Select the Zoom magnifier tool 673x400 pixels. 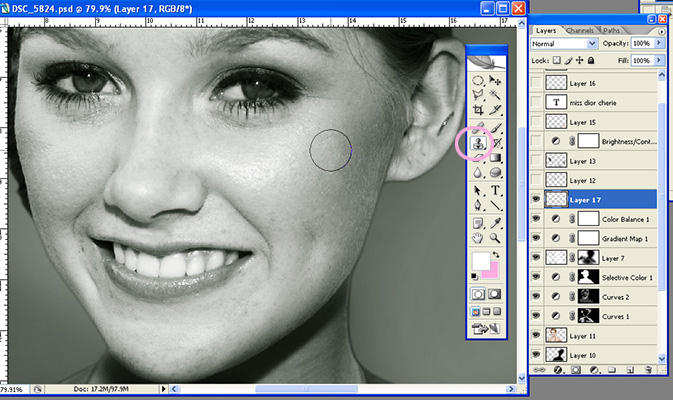pos(497,238)
